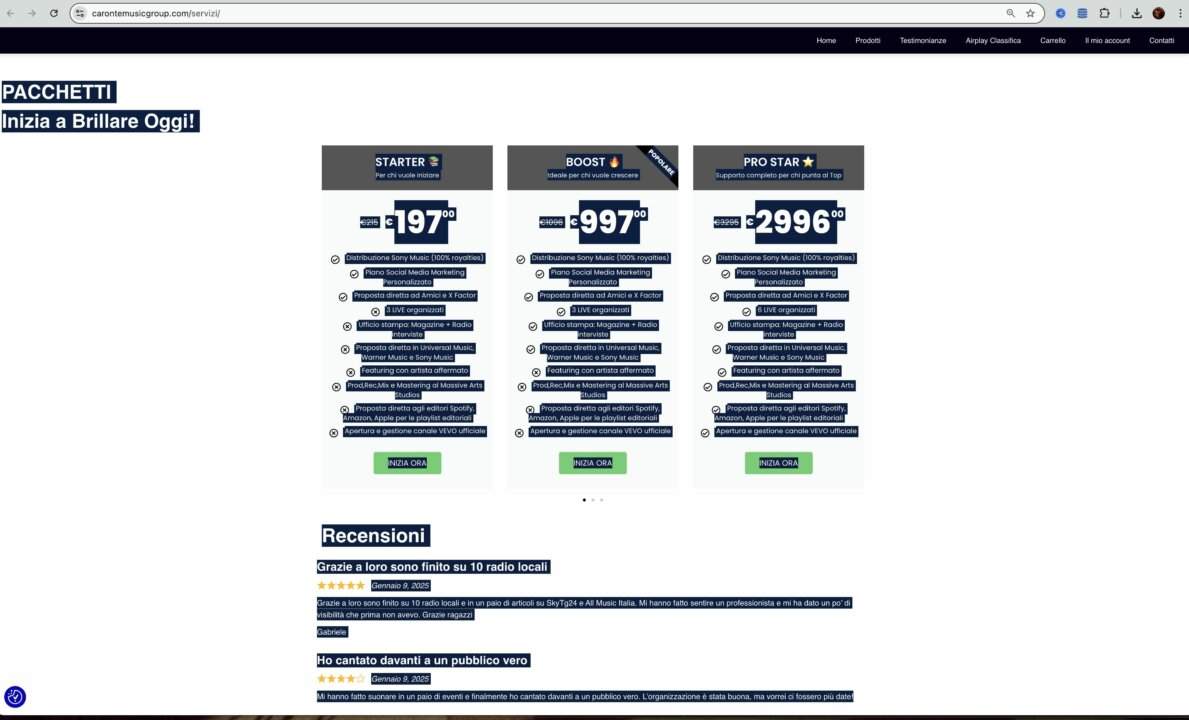Open the Prodotti menu item
This screenshot has height=720, width=1189.
(x=867, y=41)
